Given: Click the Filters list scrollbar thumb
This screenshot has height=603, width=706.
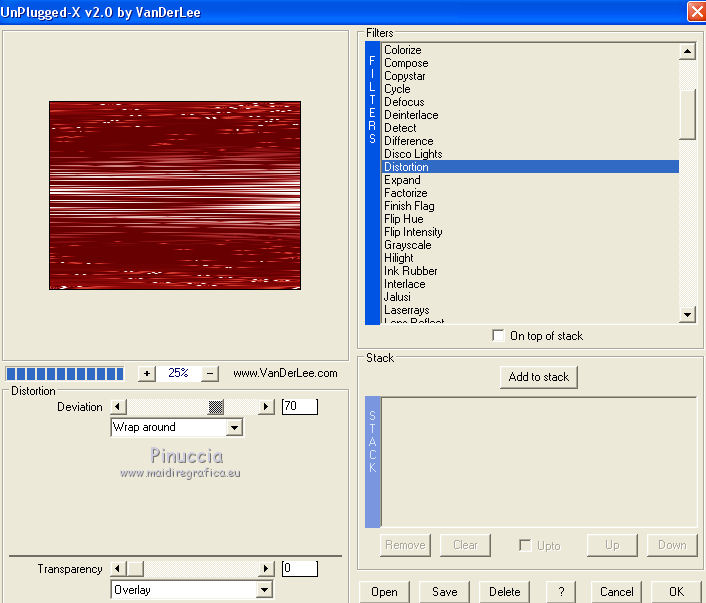Looking at the screenshot, I should tap(687, 114).
